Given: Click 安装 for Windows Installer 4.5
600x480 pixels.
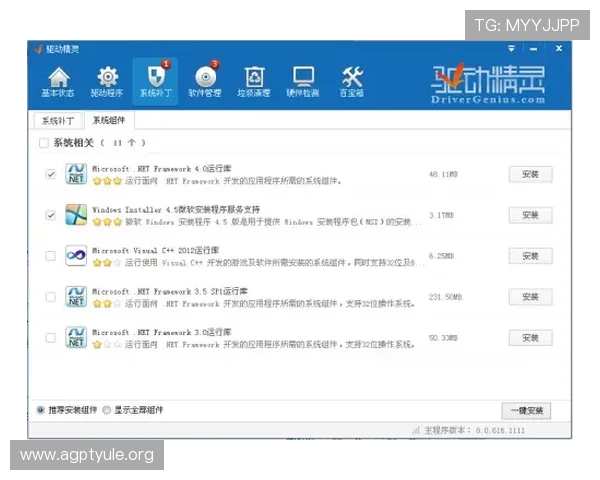Looking at the screenshot, I should coord(530,215).
